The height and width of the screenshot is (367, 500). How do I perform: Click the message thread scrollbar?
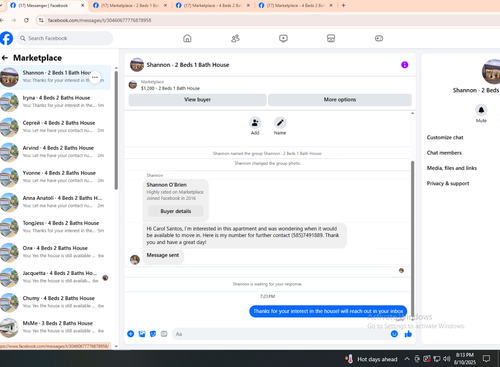coord(412,238)
